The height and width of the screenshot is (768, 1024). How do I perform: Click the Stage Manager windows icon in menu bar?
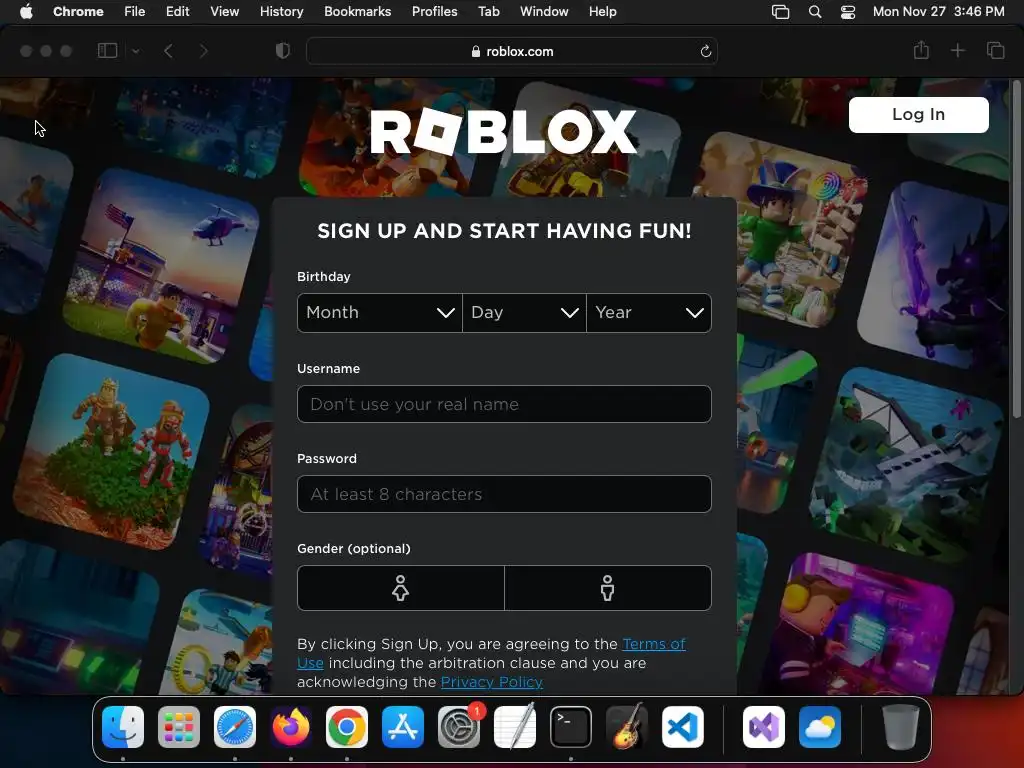(780, 11)
